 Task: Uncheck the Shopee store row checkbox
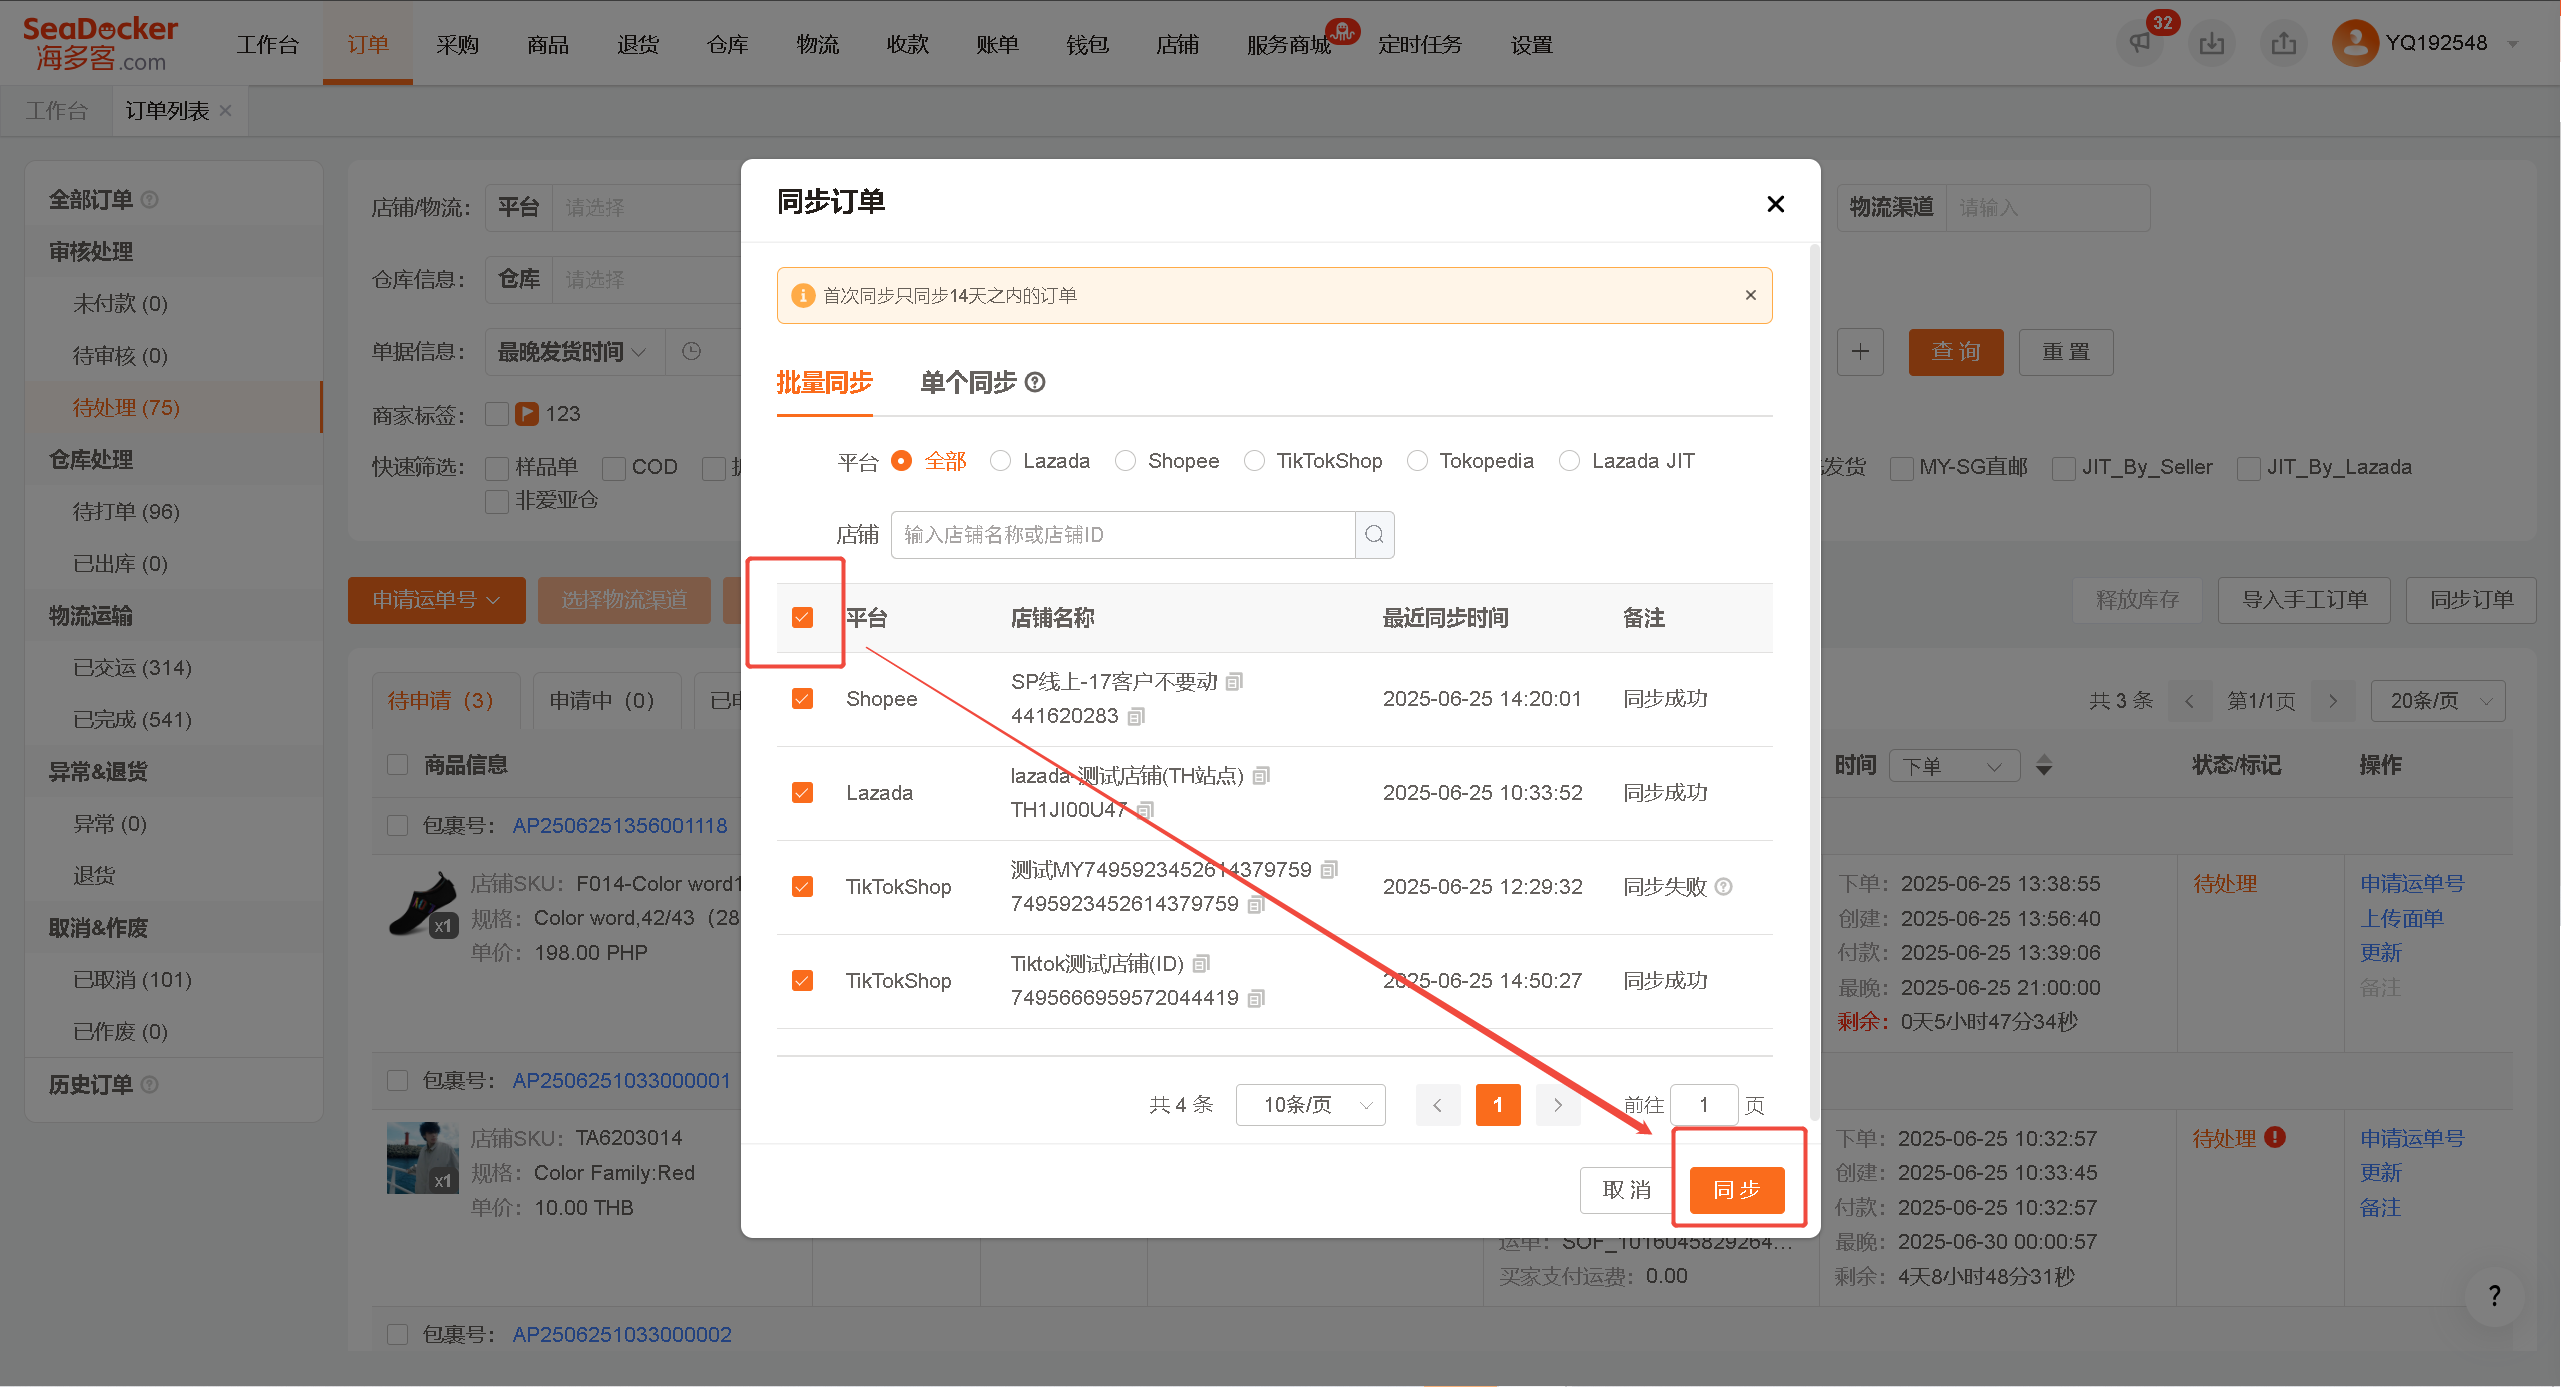click(x=802, y=698)
